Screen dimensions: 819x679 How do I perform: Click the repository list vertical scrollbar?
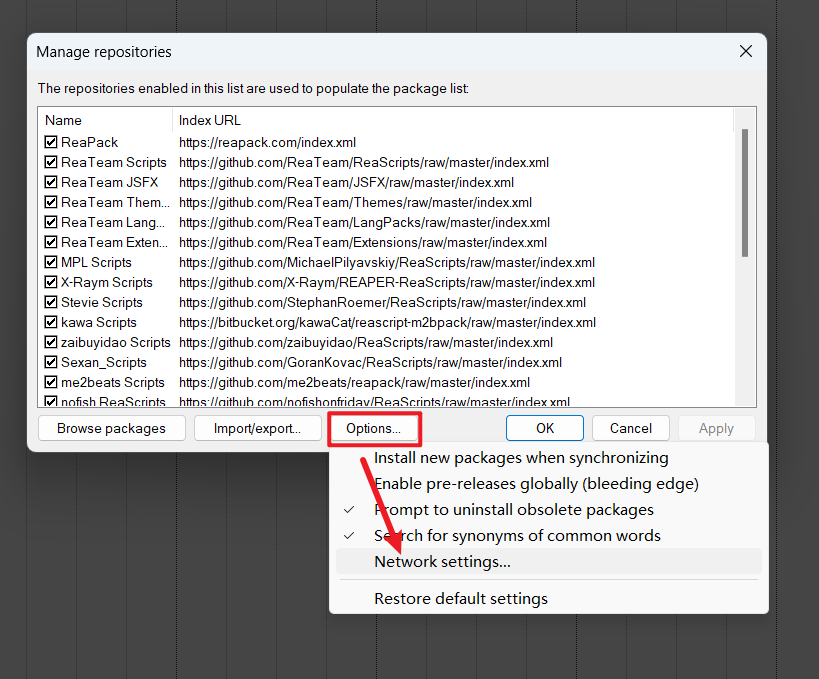coord(745,193)
